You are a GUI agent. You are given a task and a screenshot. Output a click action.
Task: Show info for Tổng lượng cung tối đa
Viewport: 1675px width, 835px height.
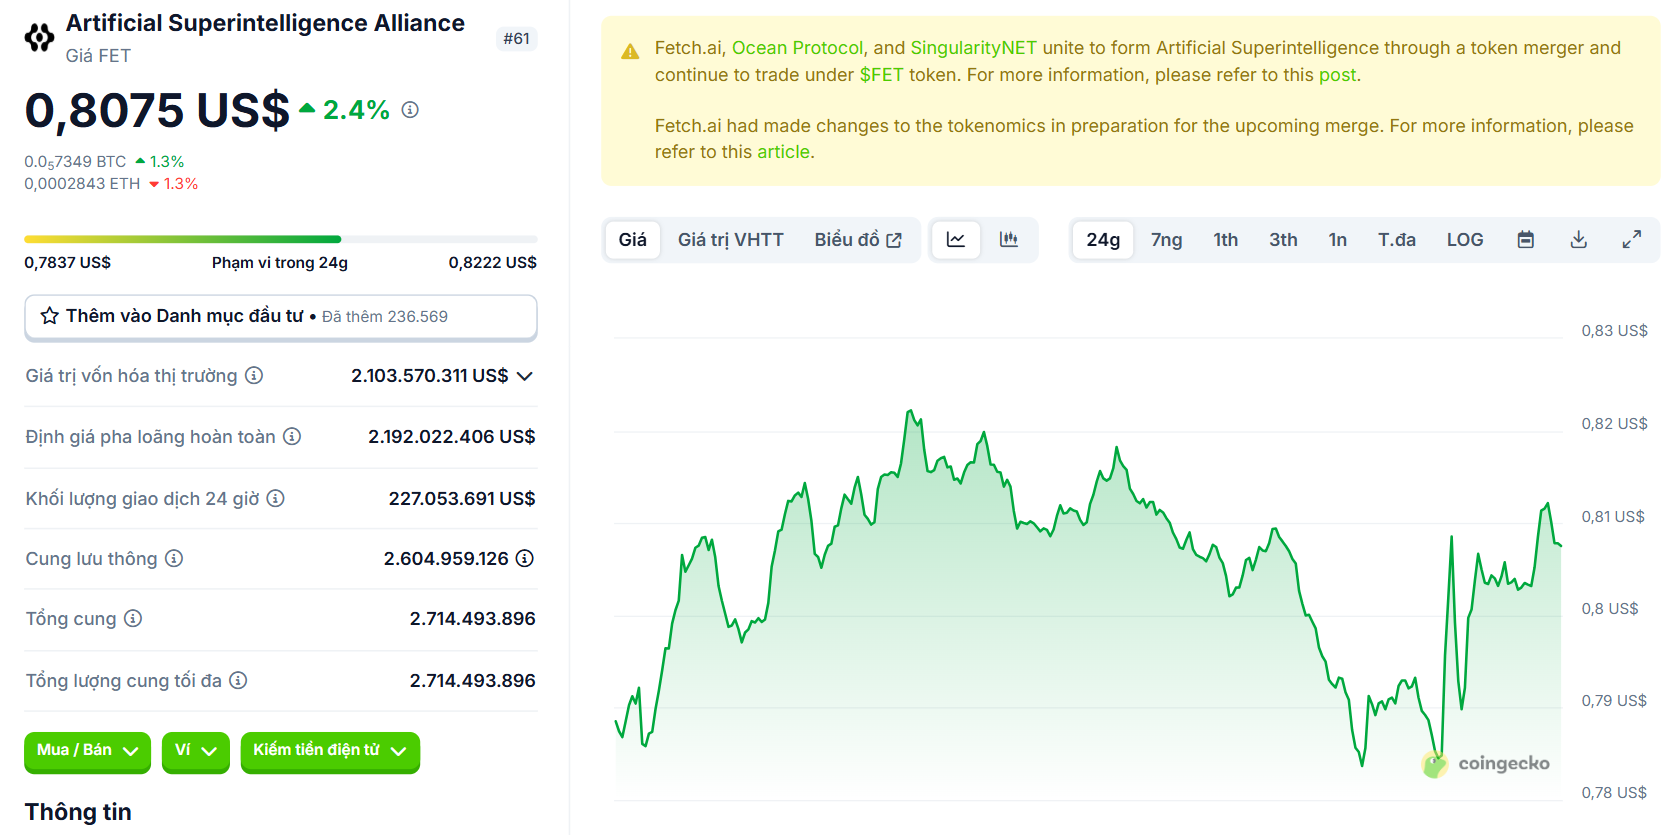238,681
